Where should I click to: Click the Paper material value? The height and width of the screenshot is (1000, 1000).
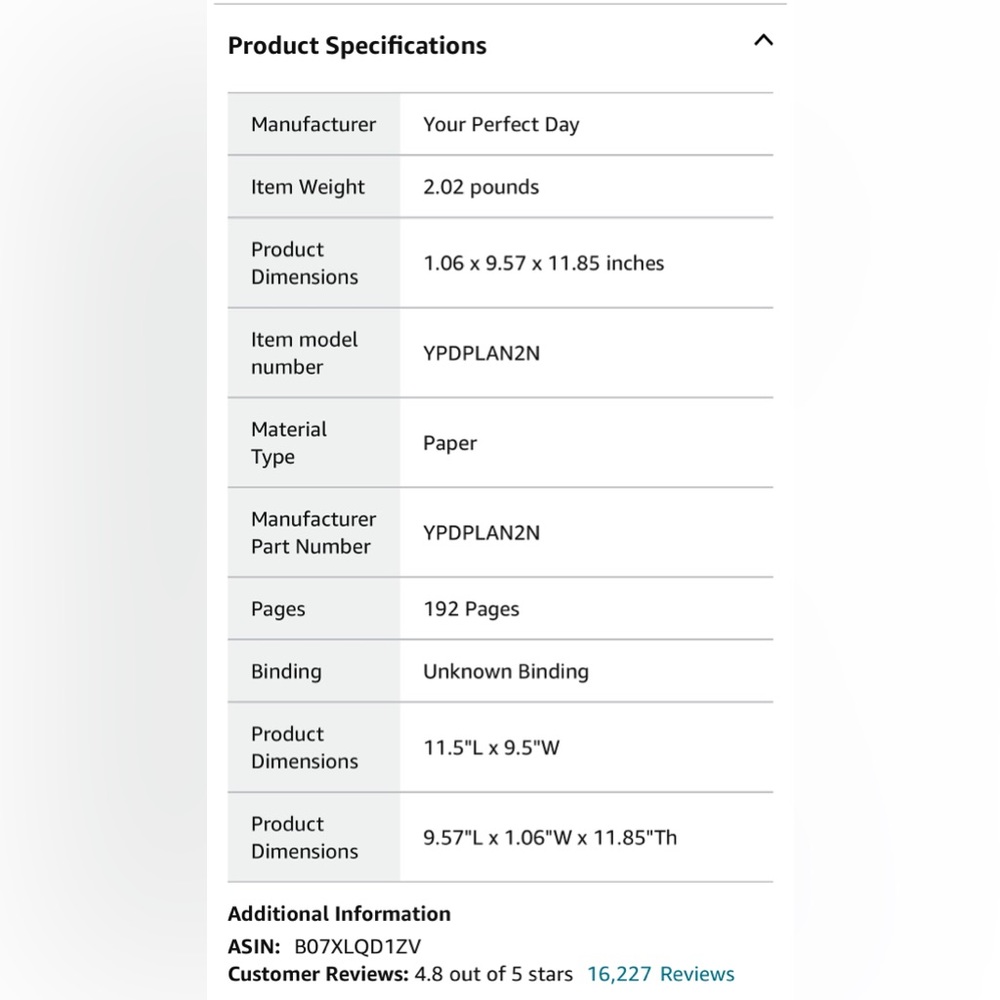point(450,443)
